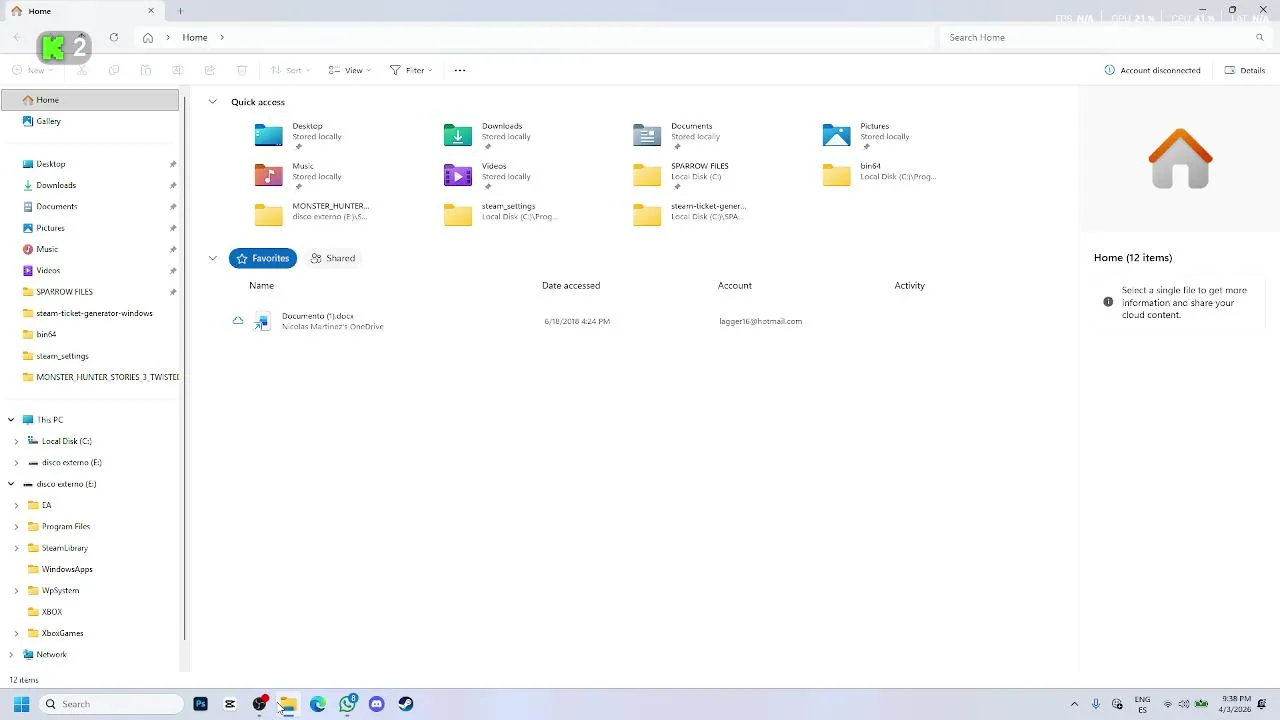1280x720 pixels.
Task: Refresh the Home view
Action: (114, 37)
